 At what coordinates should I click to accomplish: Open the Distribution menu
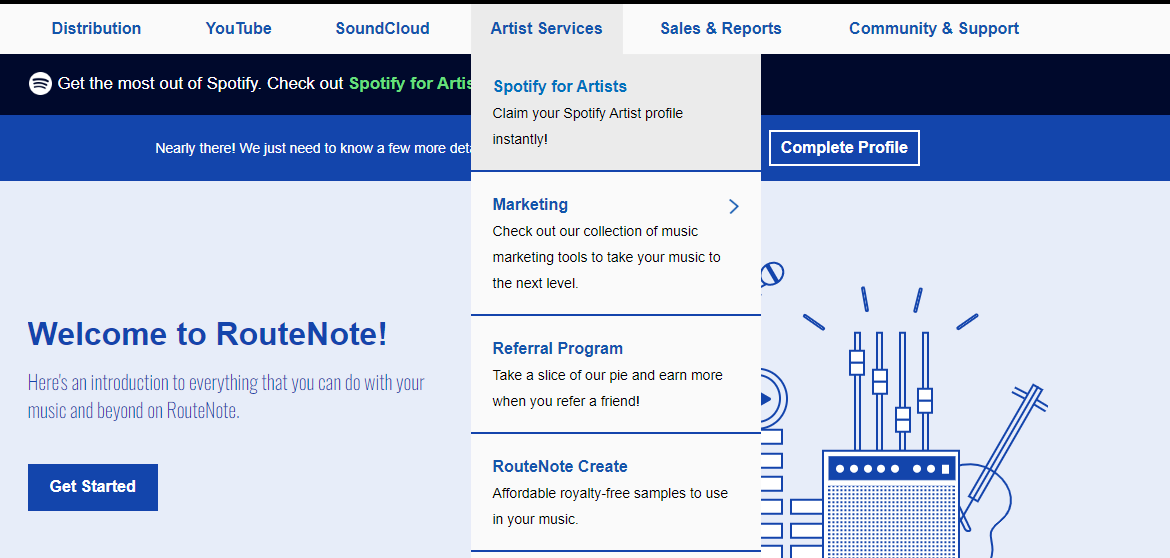click(x=96, y=28)
